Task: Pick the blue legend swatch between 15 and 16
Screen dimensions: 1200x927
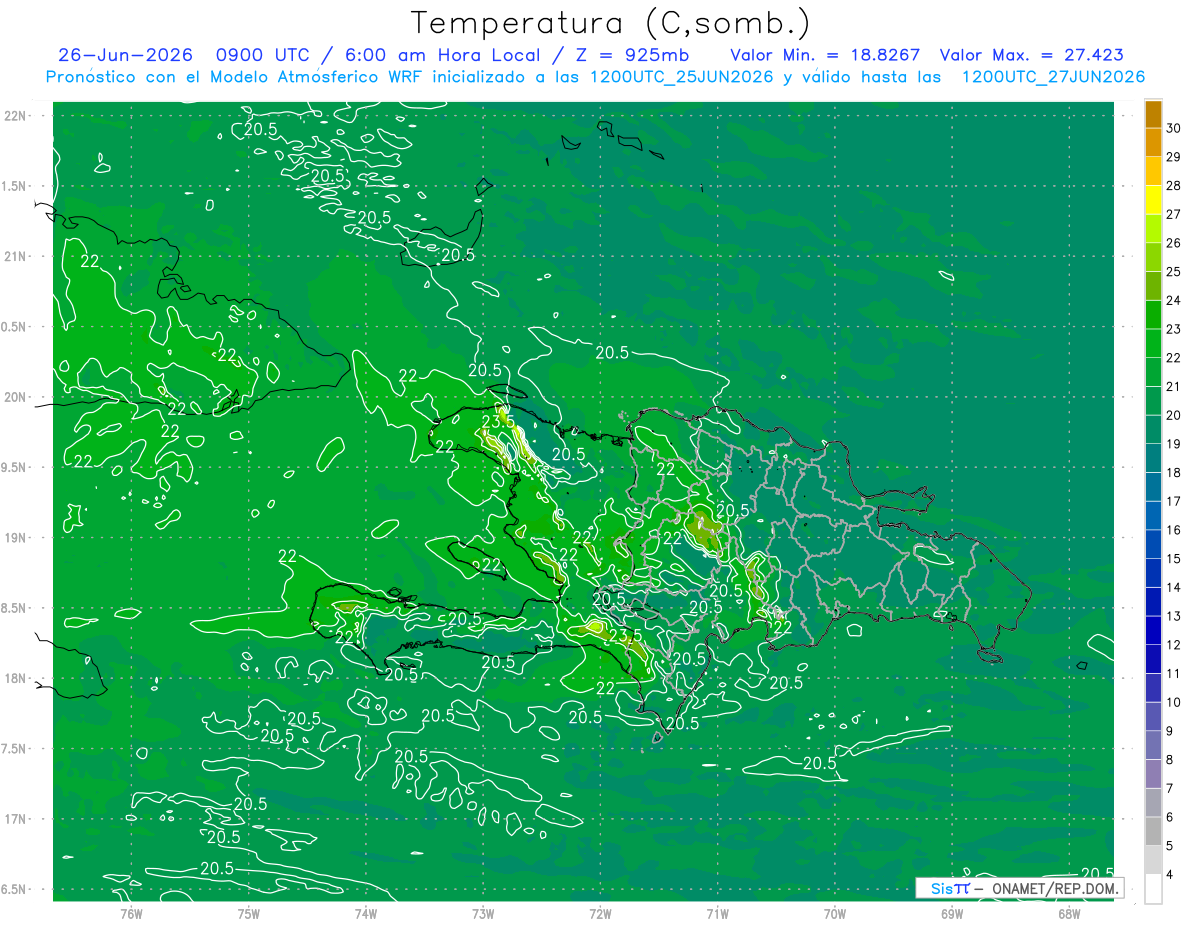Action: pos(1153,544)
